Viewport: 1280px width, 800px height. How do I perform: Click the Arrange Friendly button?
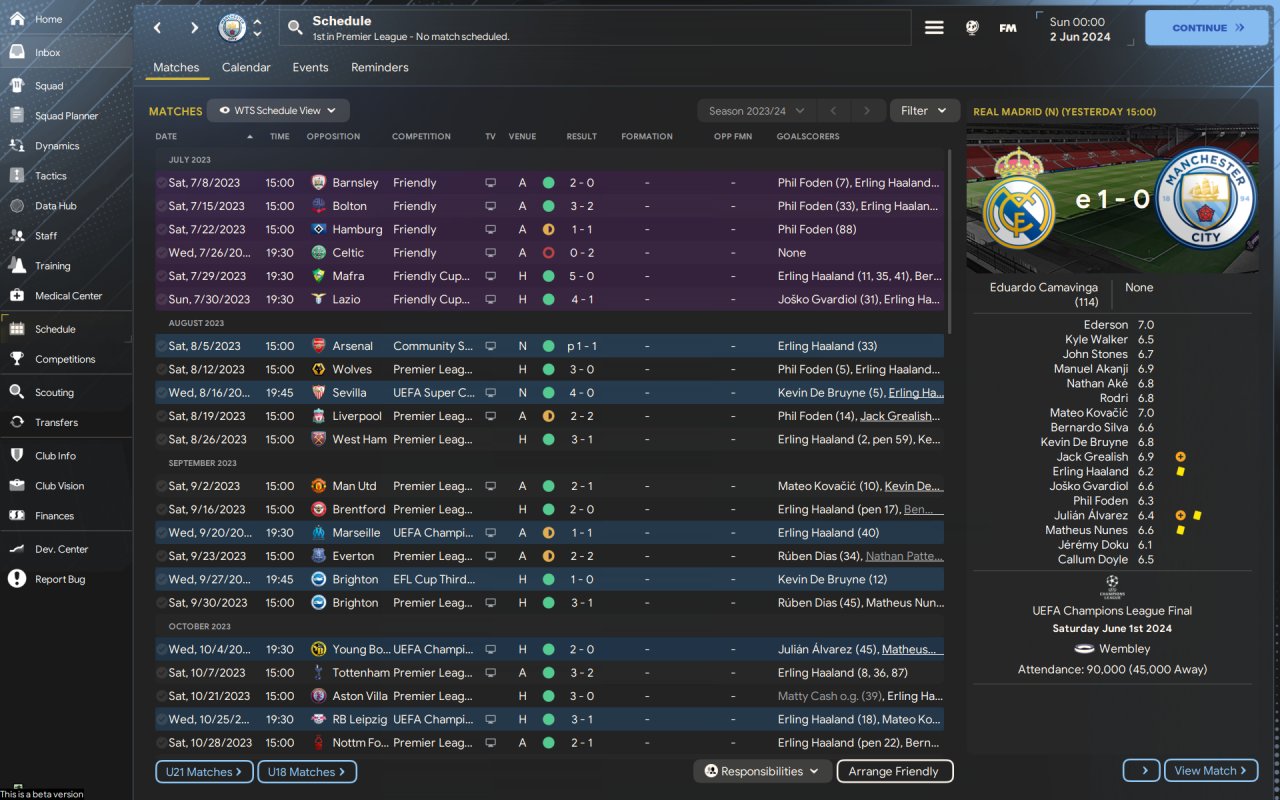pos(894,771)
